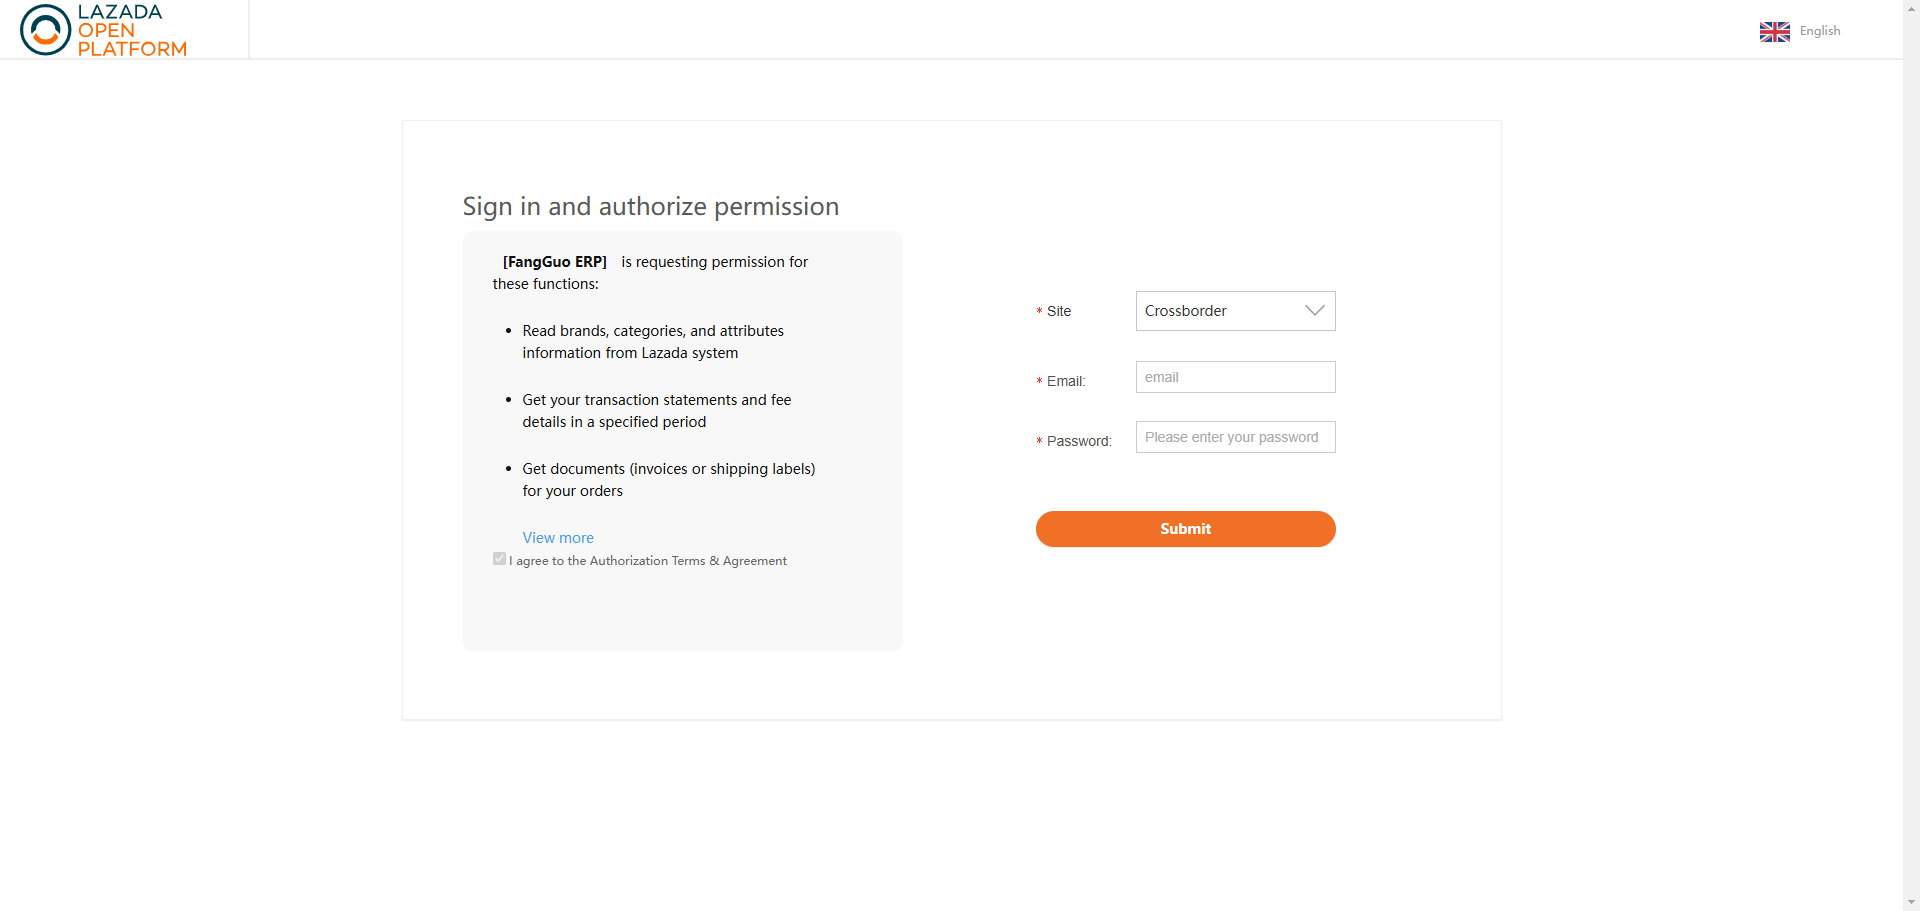Click the vertical page scrollbar track

(1911, 450)
